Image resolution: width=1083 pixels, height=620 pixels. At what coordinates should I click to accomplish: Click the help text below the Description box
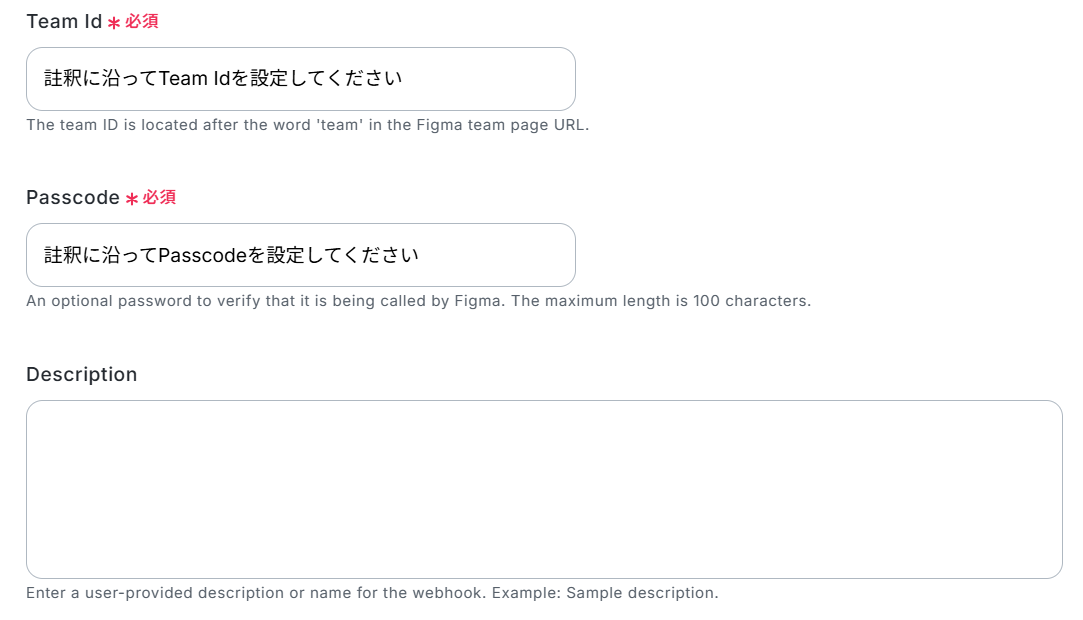pyautogui.click(x=372, y=593)
